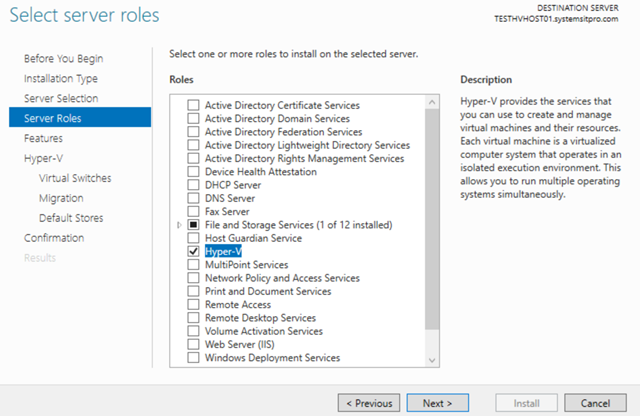Uncheck the Hyper-V role checkbox
This screenshot has height=416, width=640.
click(x=193, y=252)
